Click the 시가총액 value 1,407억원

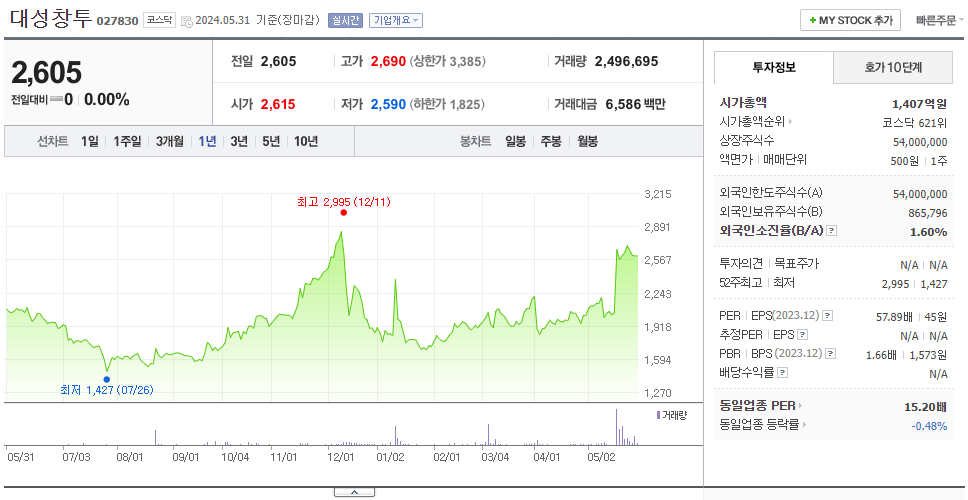[x=920, y=104]
